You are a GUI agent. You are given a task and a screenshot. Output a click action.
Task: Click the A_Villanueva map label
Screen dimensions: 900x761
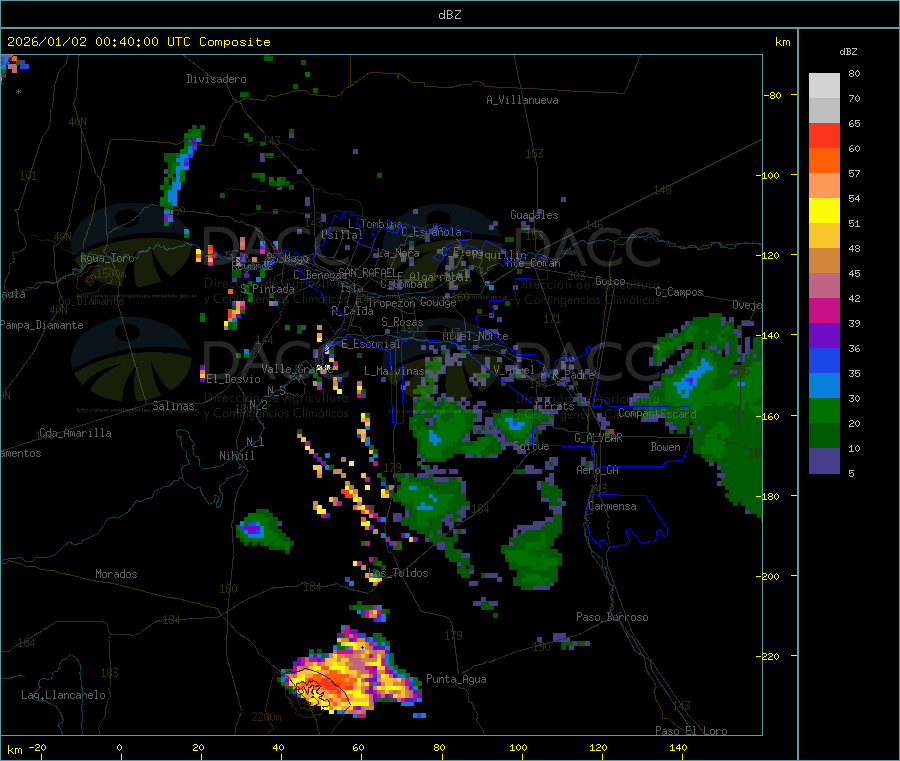pos(522,100)
